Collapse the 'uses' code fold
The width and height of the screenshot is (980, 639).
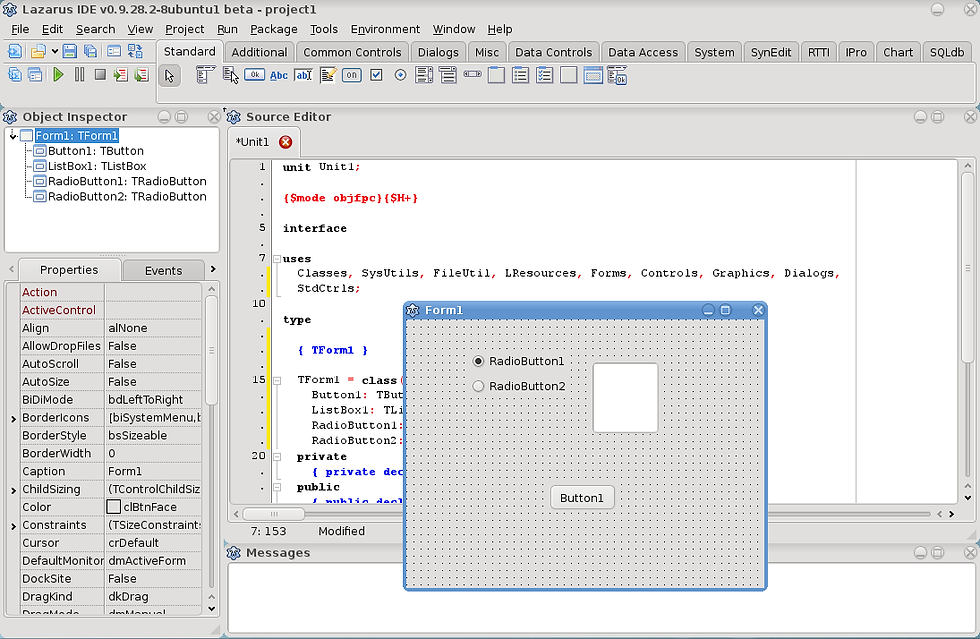[x=277, y=258]
